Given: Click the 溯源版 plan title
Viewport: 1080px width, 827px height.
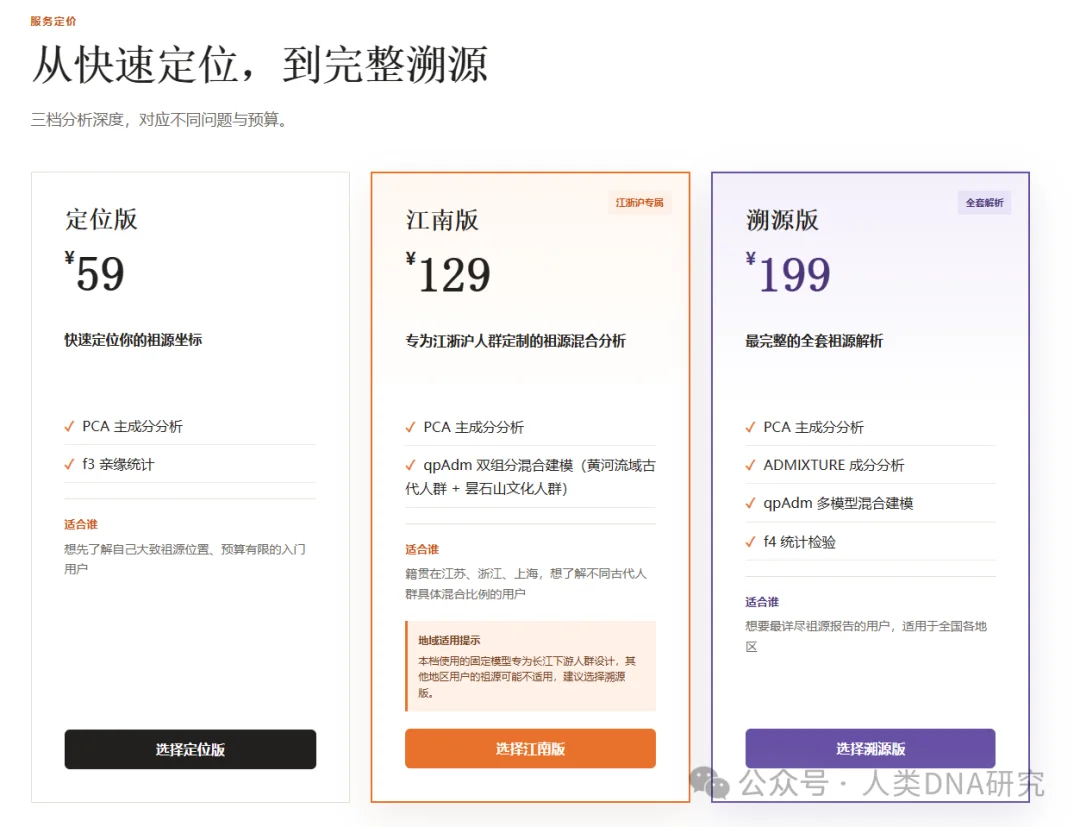Looking at the screenshot, I should coord(782,220).
